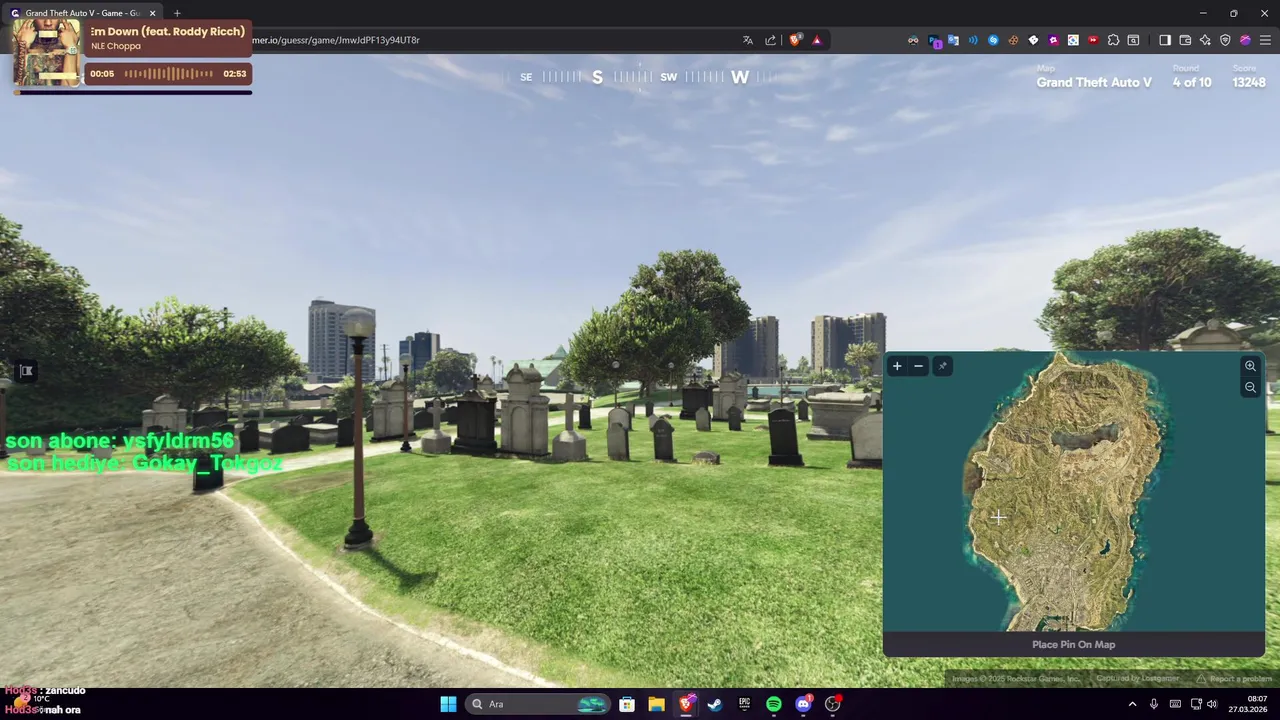Click the score value 13248

[x=1249, y=82]
